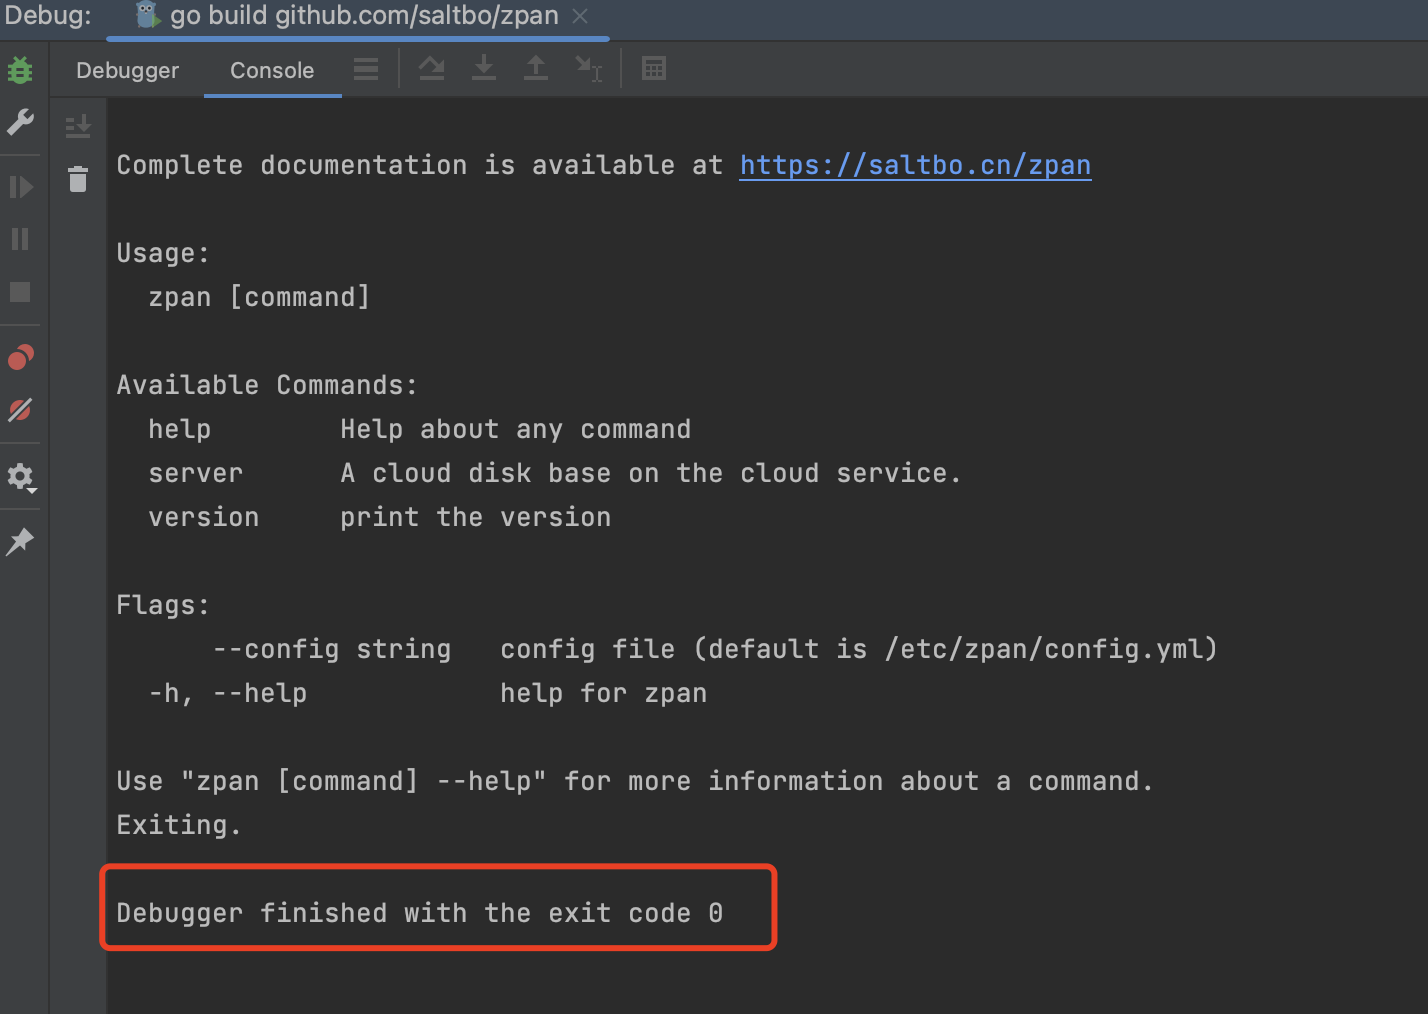This screenshot has width=1428, height=1014.
Task: Toggle Scroll to End in console gutter
Action: [78, 126]
